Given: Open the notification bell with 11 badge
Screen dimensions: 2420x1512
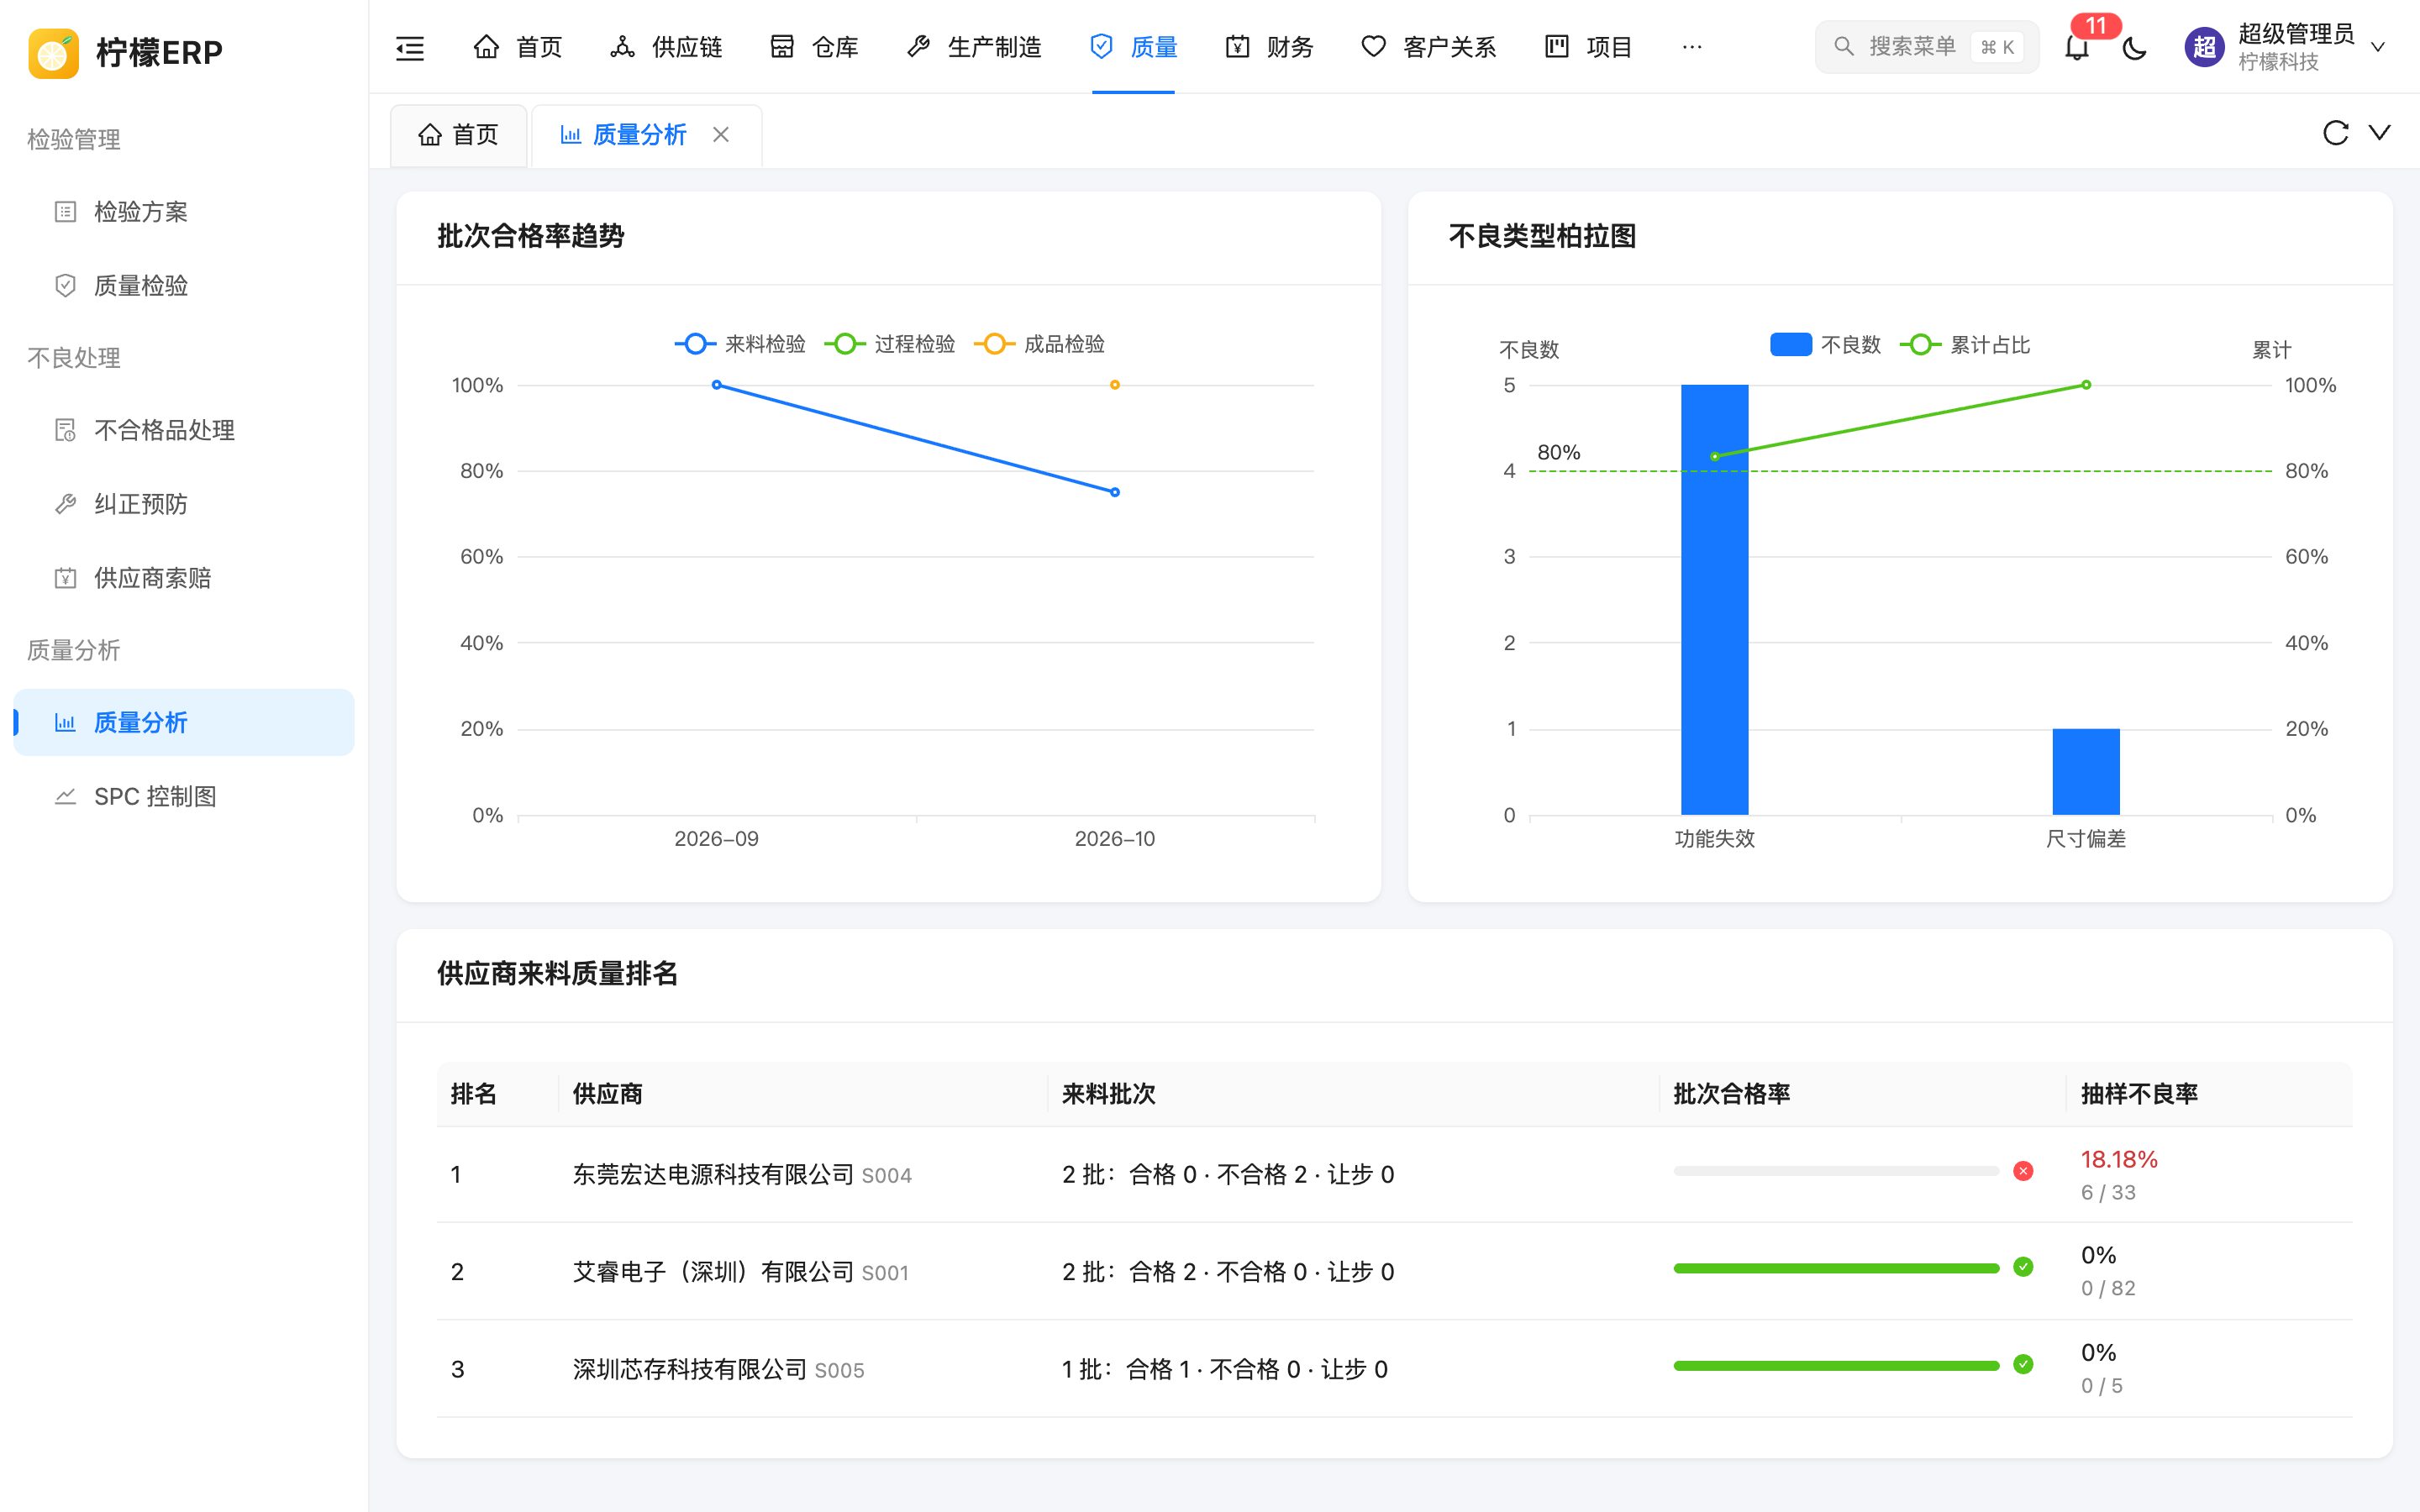Looking at the screenshot, I should pos(2077,47).
